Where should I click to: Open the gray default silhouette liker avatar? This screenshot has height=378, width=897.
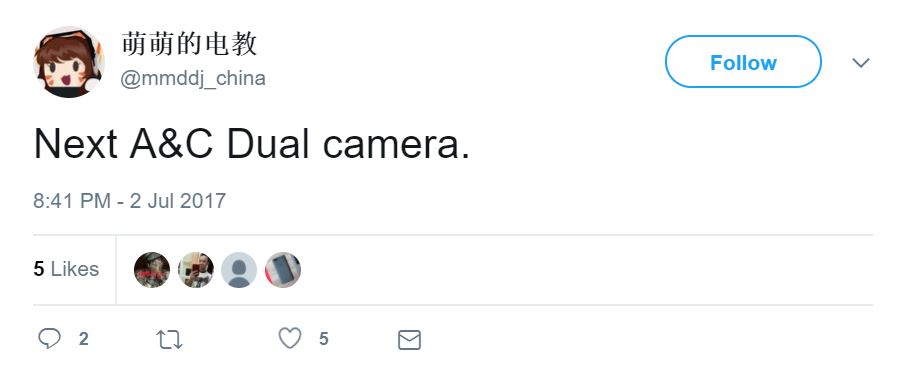pyautogui.click(x=239, y=269)
